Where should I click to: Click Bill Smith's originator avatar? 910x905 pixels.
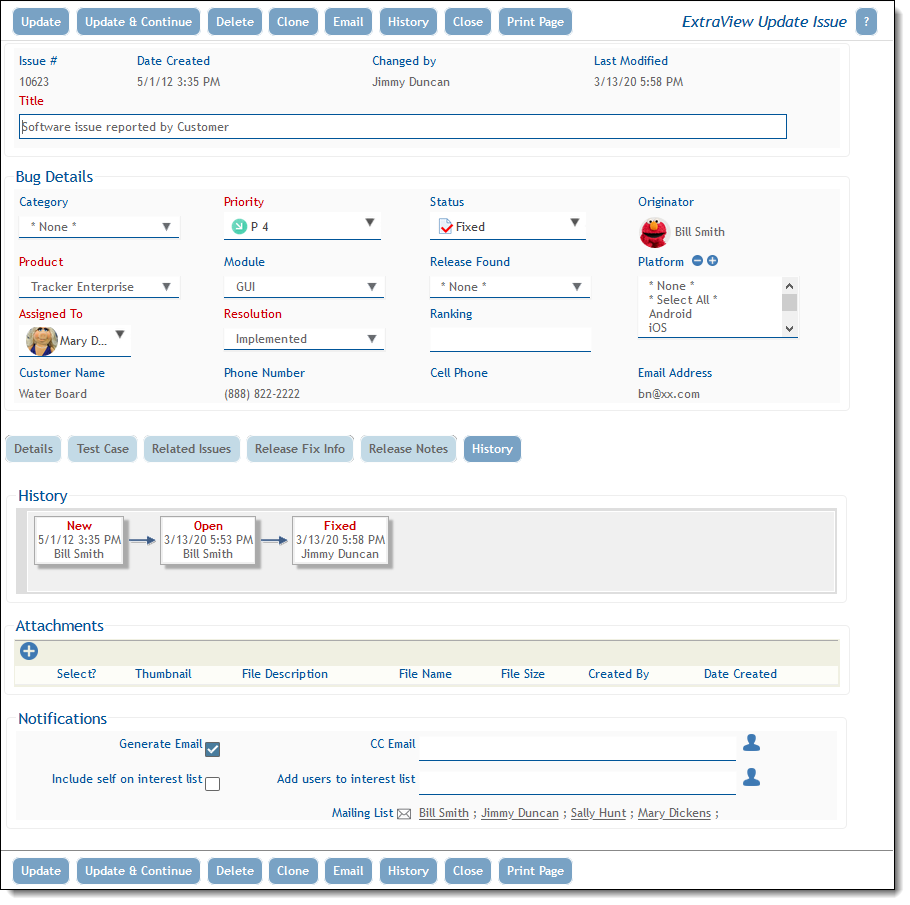(x=654, y=232)
